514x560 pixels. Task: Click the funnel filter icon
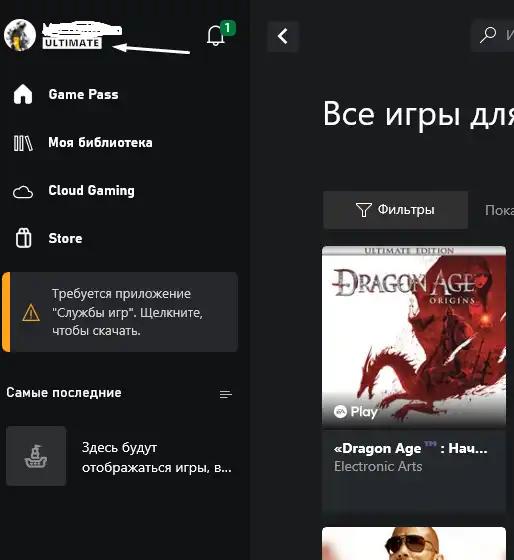coord(364,210)
